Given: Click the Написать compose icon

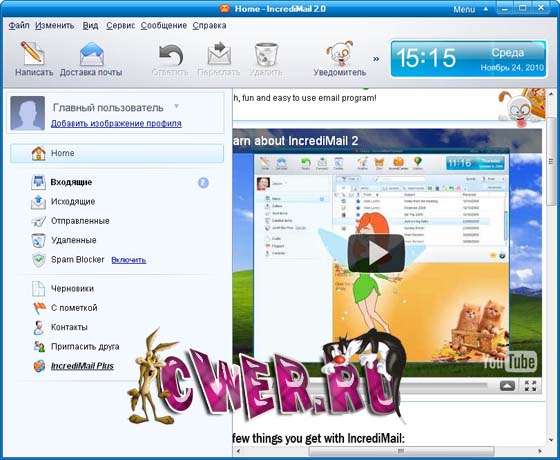Looking at the screenshot, I should [32, 53].
